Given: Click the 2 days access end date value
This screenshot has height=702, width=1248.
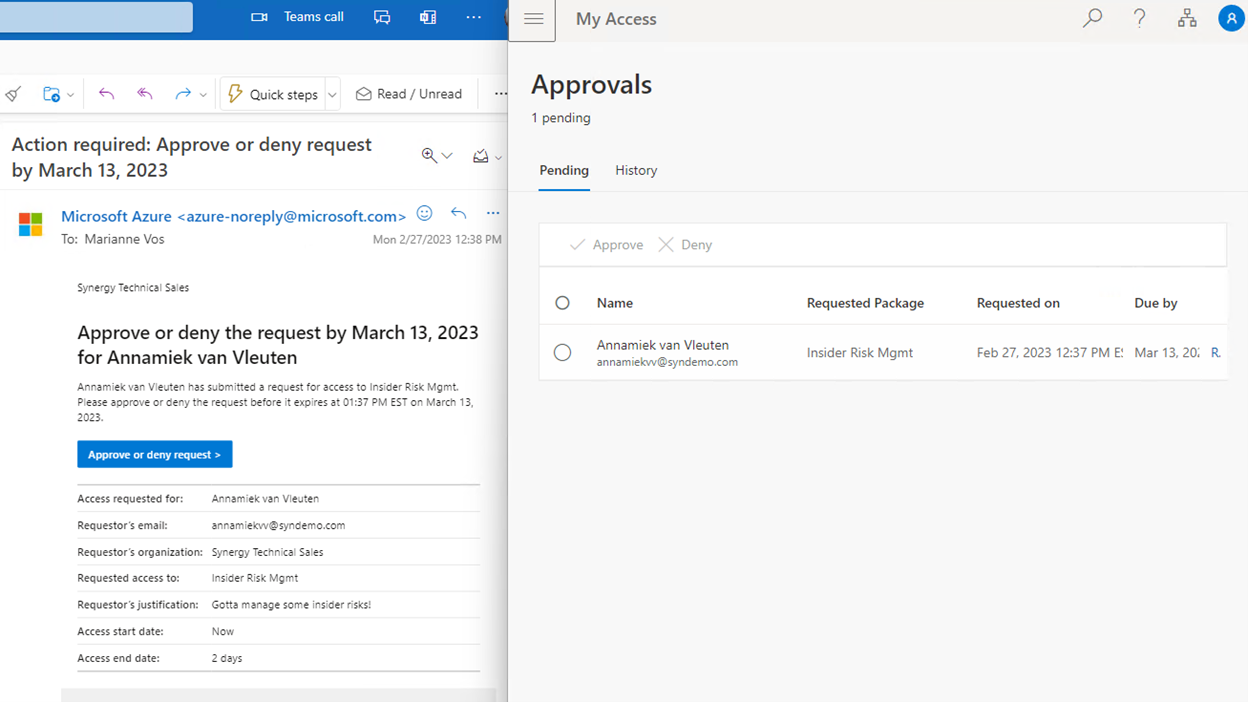Looking at the screenshot, I should point(227,658).
